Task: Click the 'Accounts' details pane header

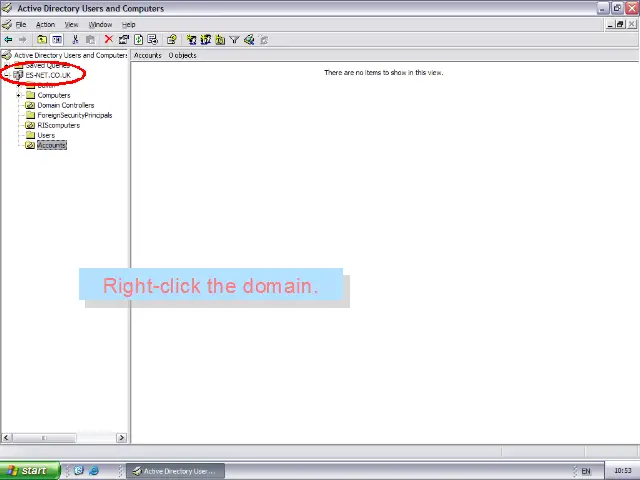Action: tap(148, 55)
